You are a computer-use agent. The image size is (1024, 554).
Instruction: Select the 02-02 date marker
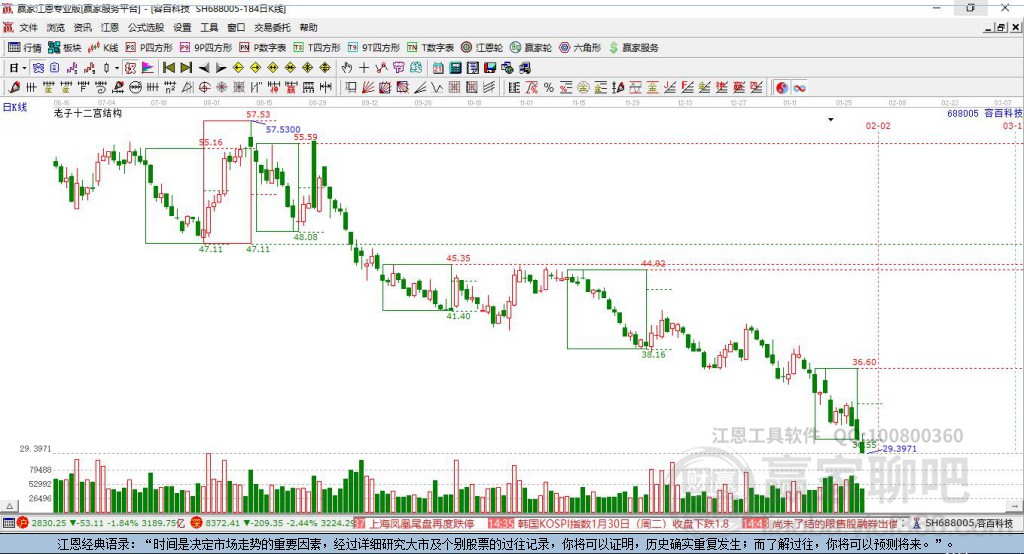click(x=878, y=125)
